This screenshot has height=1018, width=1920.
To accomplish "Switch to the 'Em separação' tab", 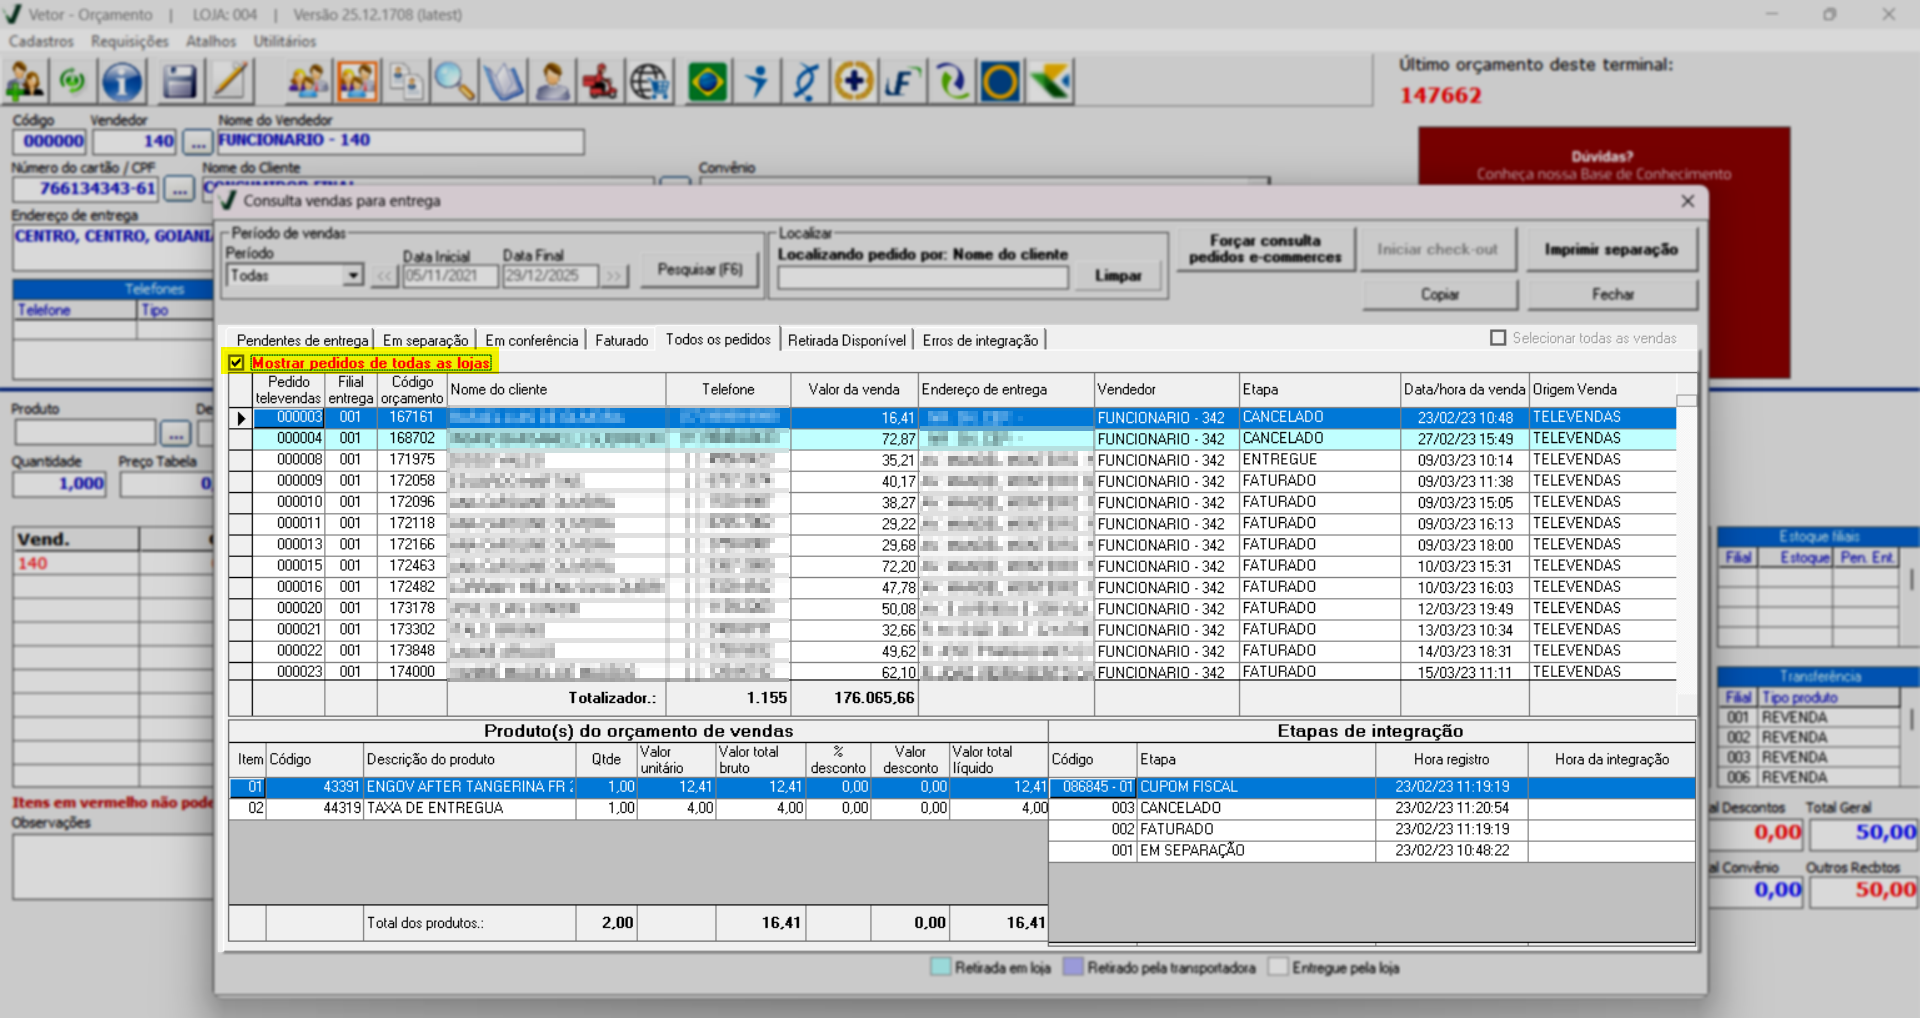I will (425, 340).
